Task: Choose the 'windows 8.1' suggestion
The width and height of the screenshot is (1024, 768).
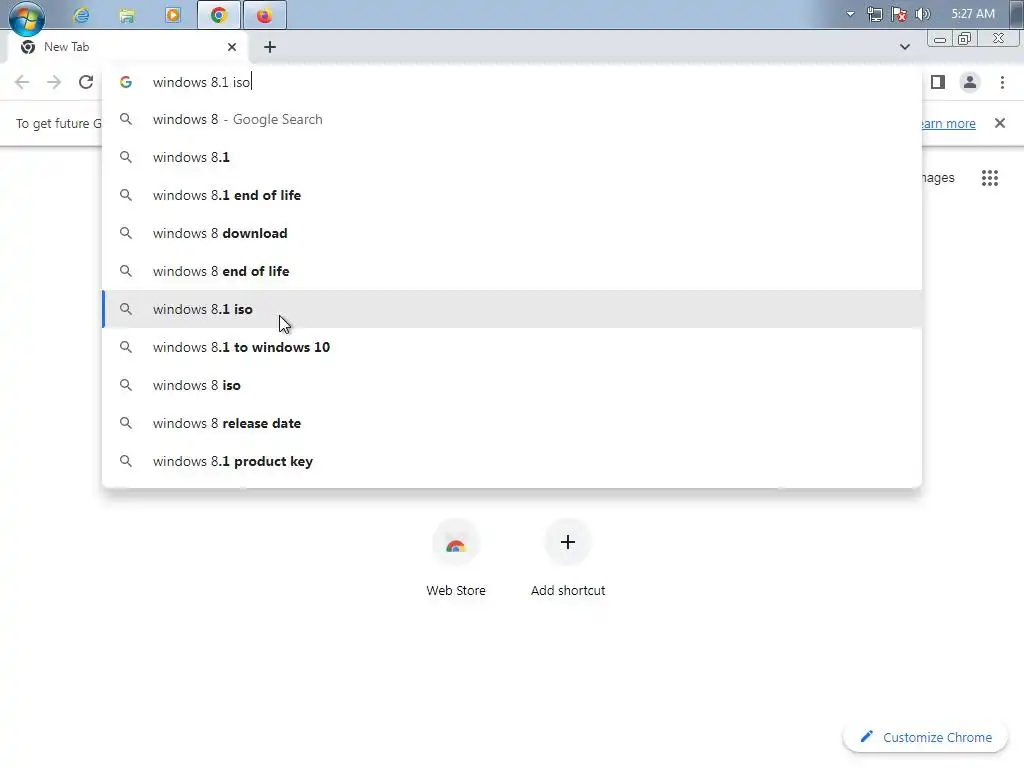Action: 512,157
